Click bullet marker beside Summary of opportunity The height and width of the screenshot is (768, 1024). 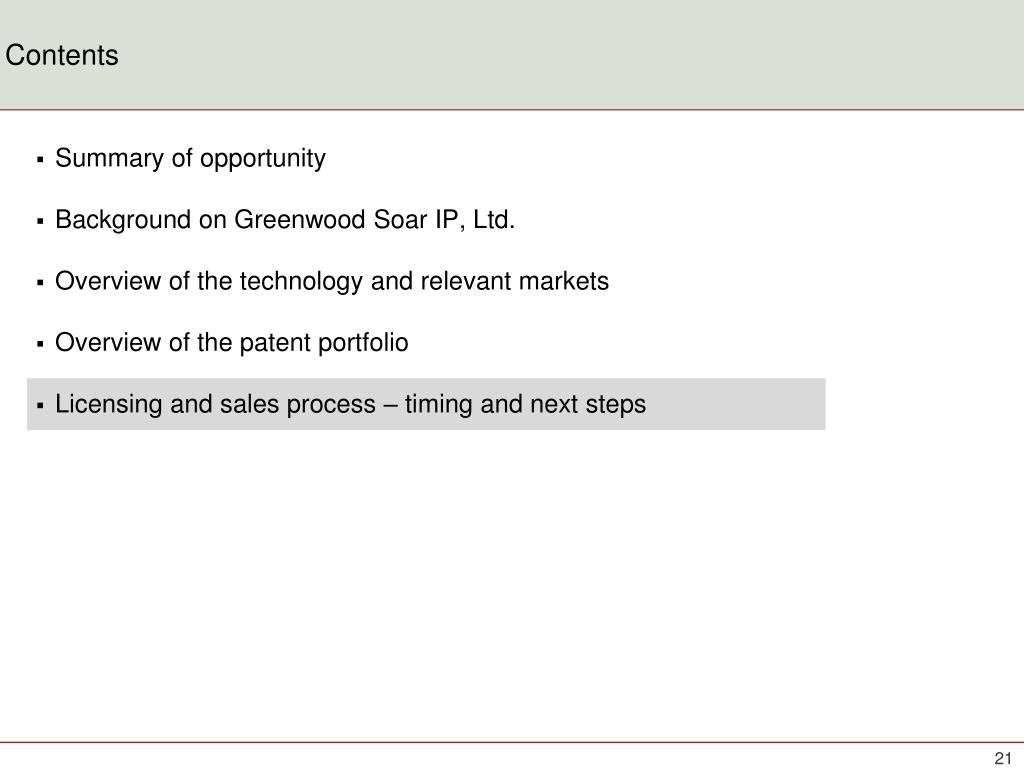(x=40, y=159)
